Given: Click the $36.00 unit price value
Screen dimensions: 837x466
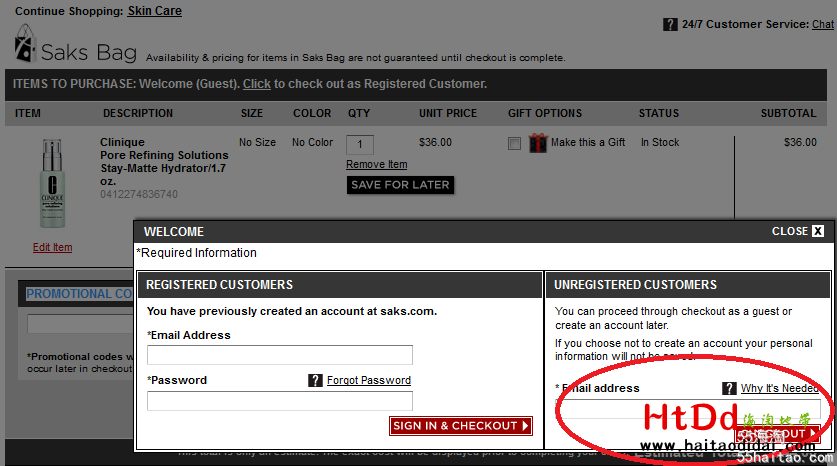Looking at the screenshot, I should point(435,143).
